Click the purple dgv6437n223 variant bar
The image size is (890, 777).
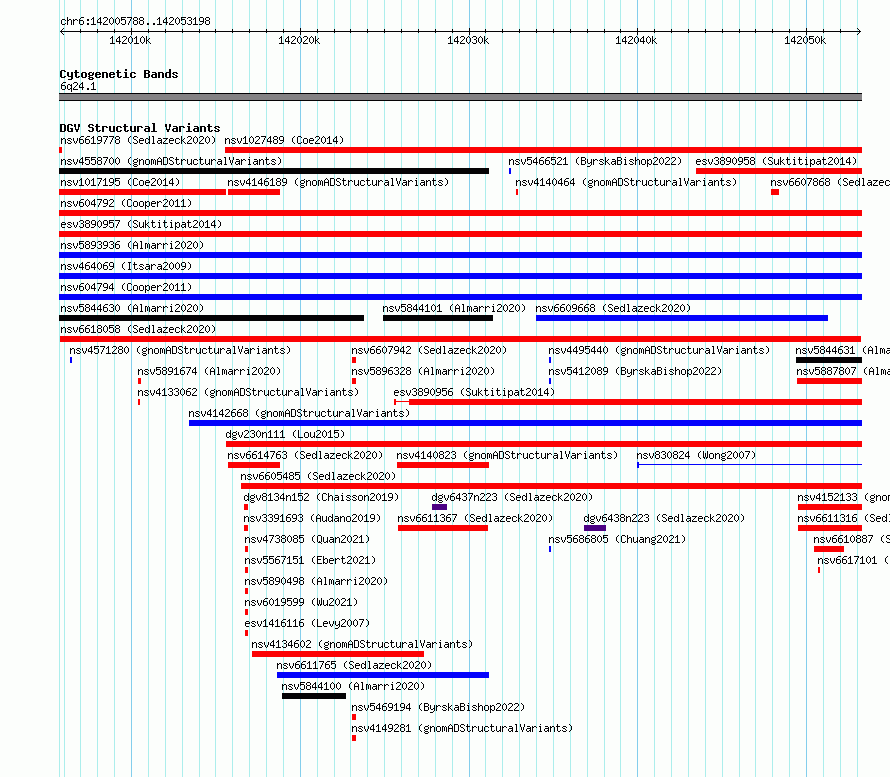pos(439,507)
